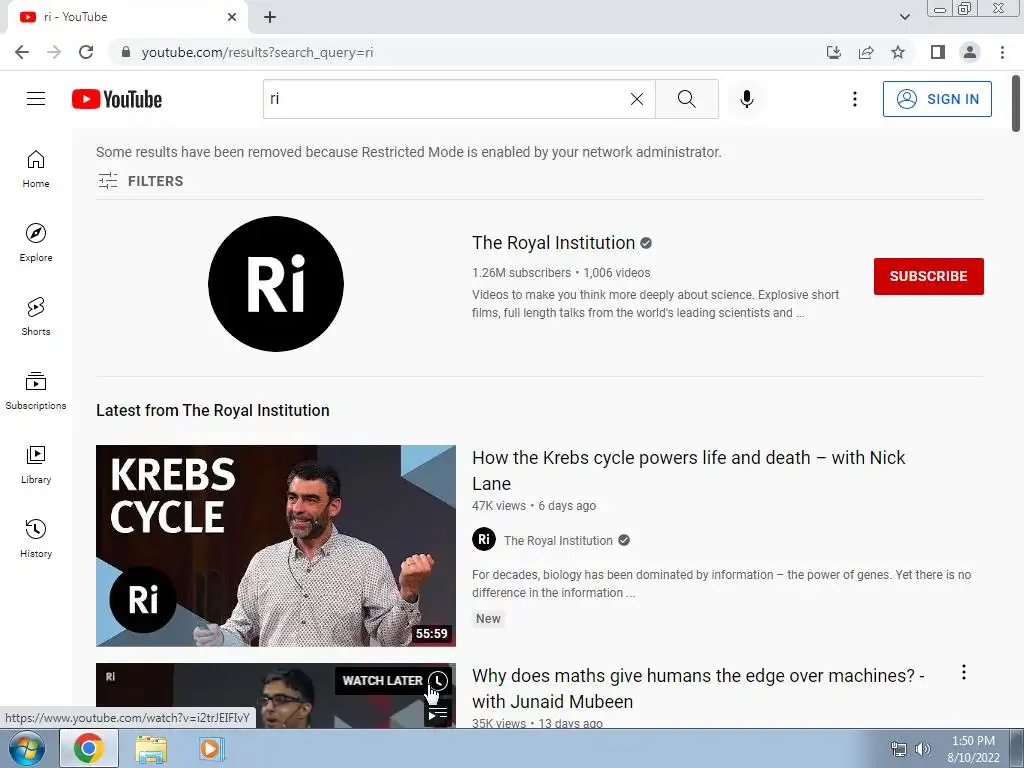Open History in sidebar
The image size is (1024, 768).
pos(36,539)
